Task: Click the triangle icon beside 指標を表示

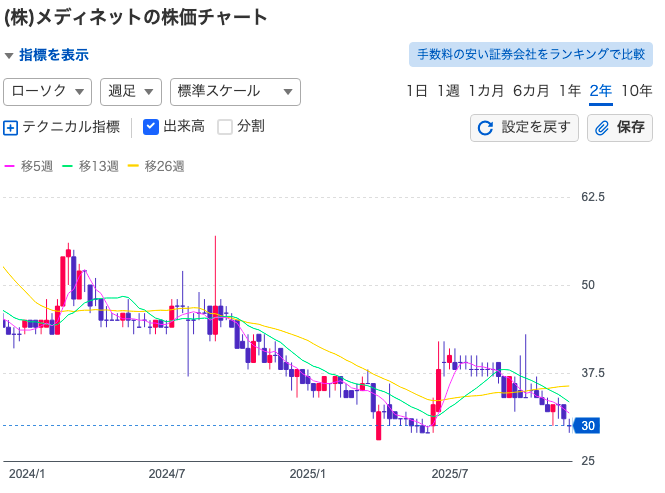Action: tap(9, 56)
